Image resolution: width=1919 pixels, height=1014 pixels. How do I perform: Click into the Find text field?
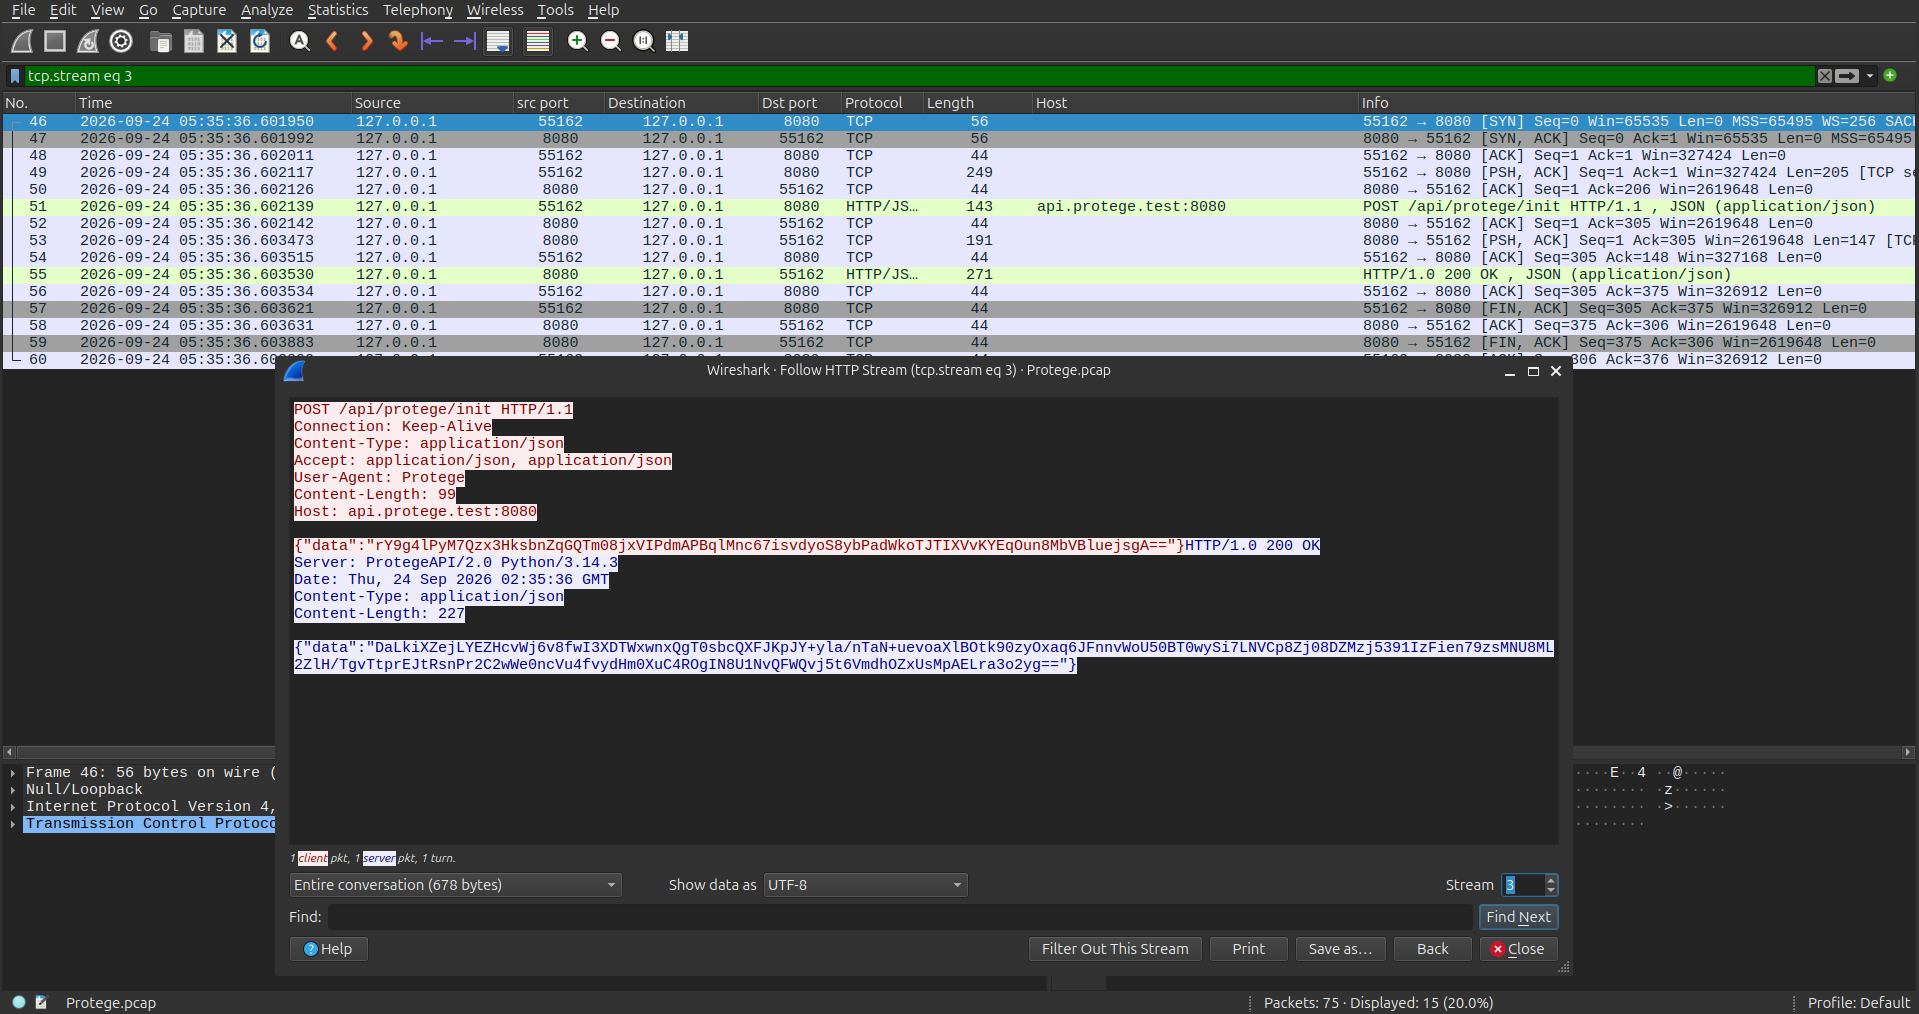900,917
